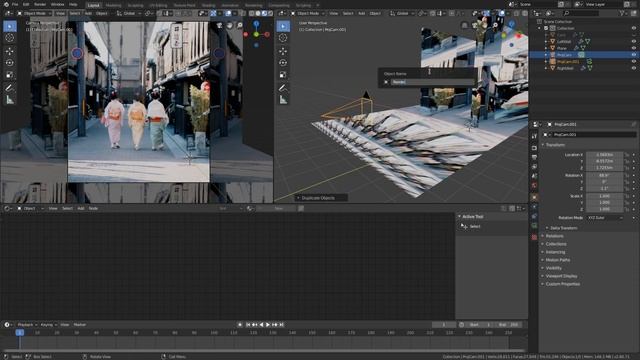Pick the Move tool in User Perspective viewport

click(283, 51)
